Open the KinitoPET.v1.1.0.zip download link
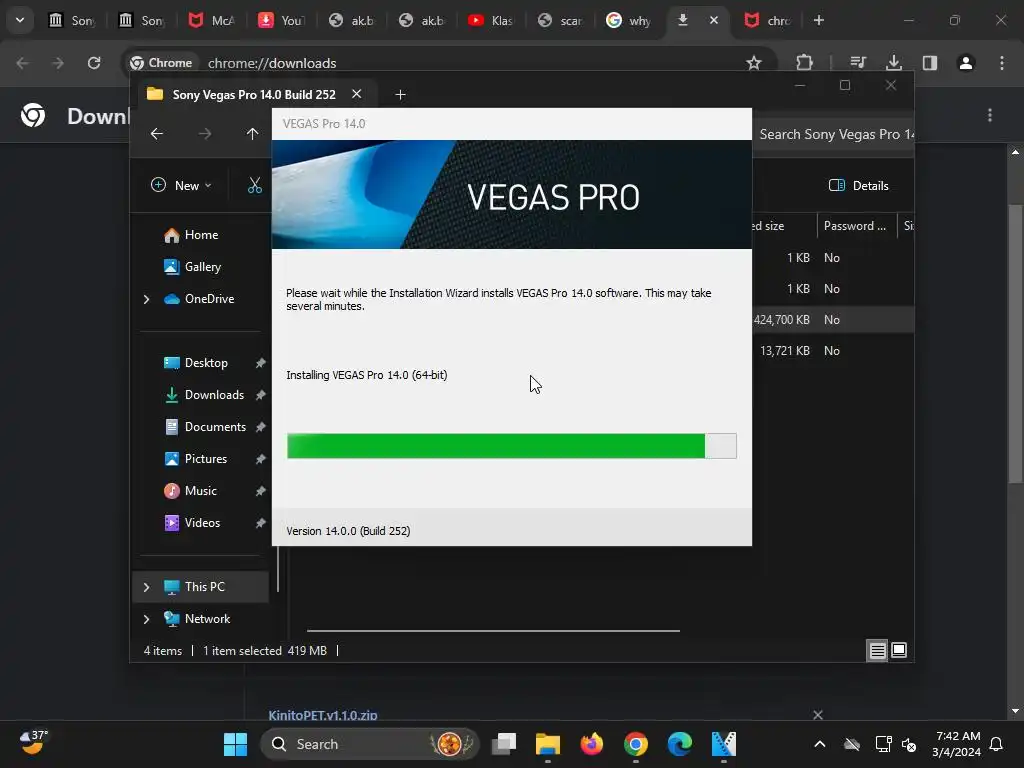The image size is (1024, 768). pos(323,715)
